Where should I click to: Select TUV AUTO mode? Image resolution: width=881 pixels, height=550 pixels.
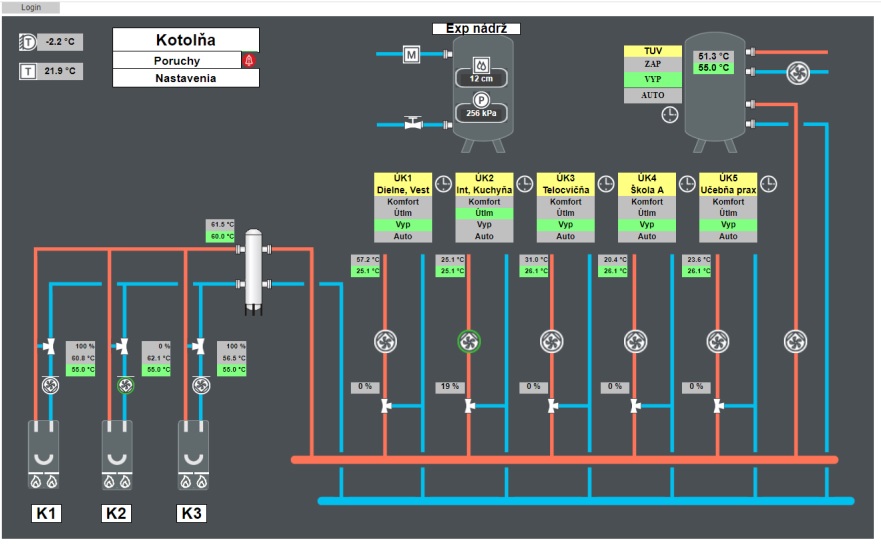pos(653,96)
